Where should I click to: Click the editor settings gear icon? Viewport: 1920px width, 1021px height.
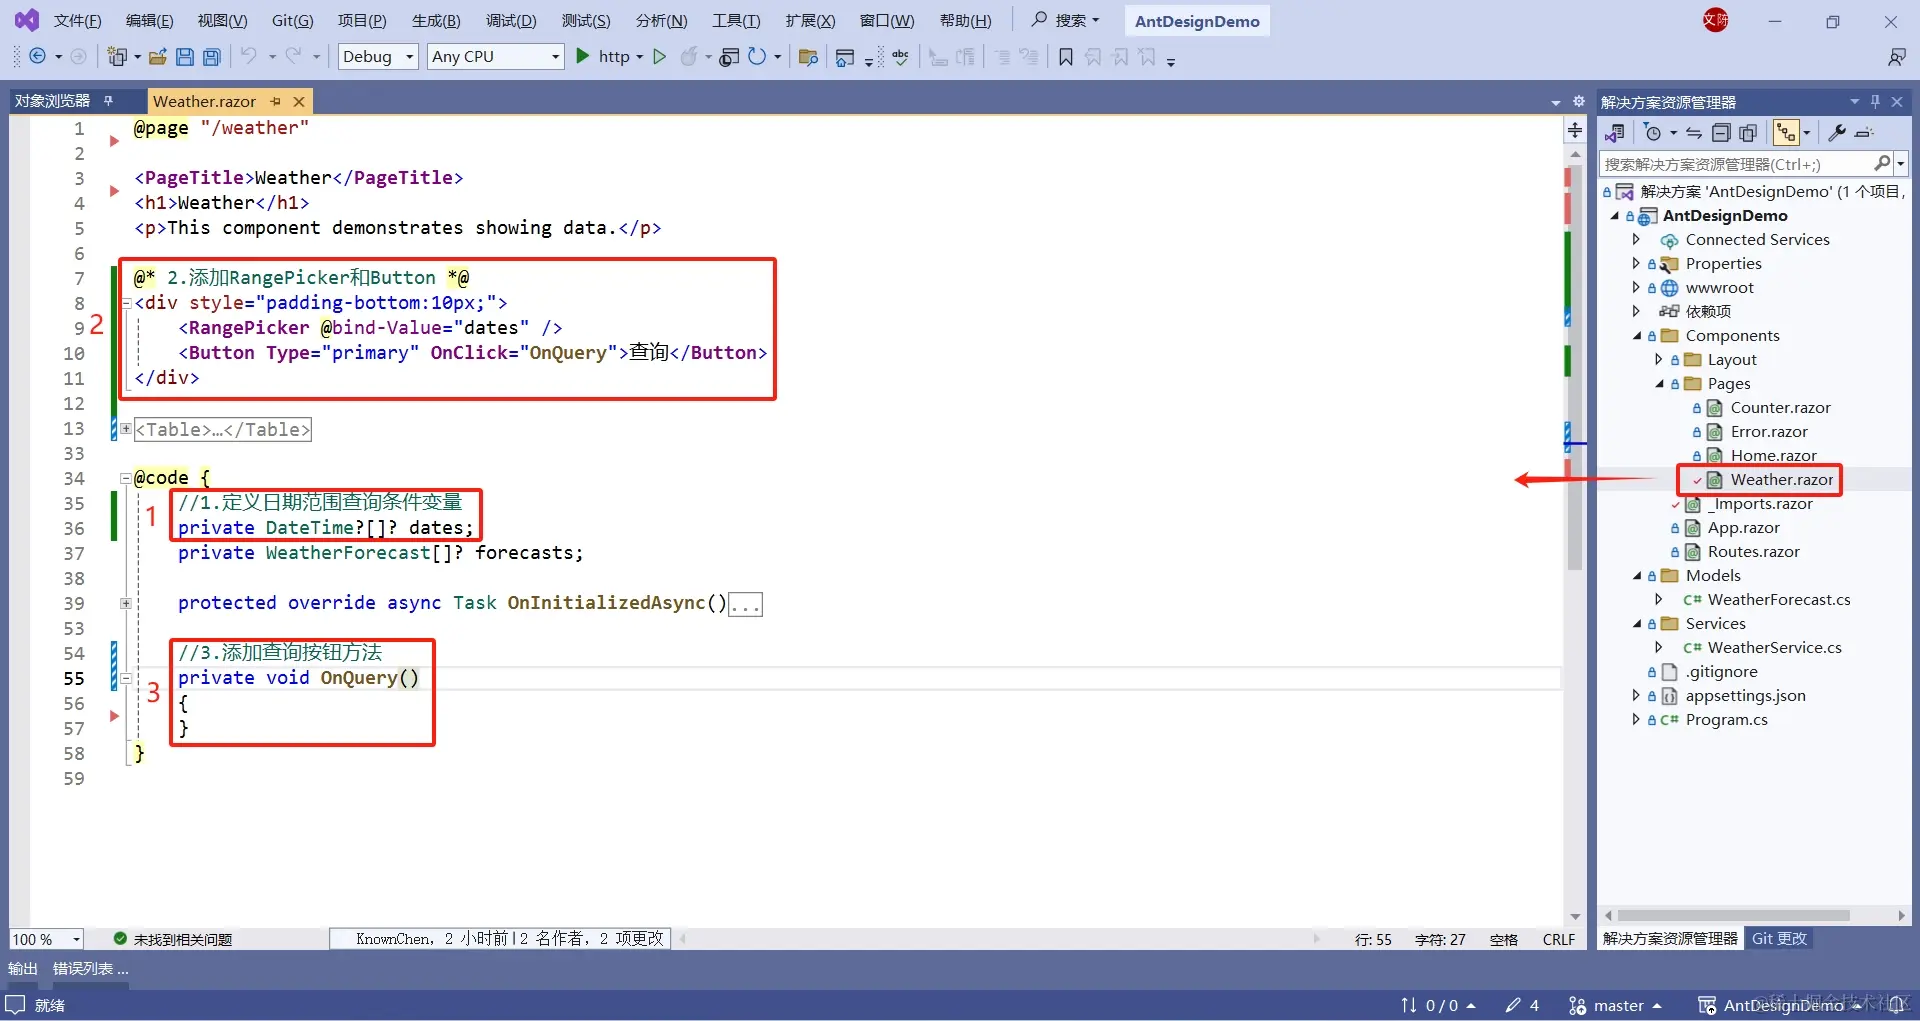(x=1579, y=101)
